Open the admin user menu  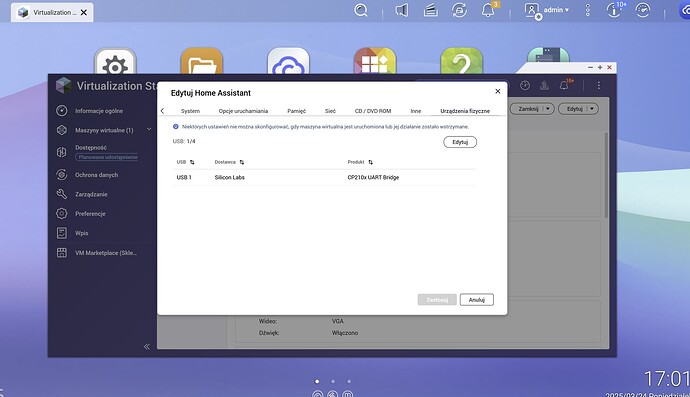[547, 10]
